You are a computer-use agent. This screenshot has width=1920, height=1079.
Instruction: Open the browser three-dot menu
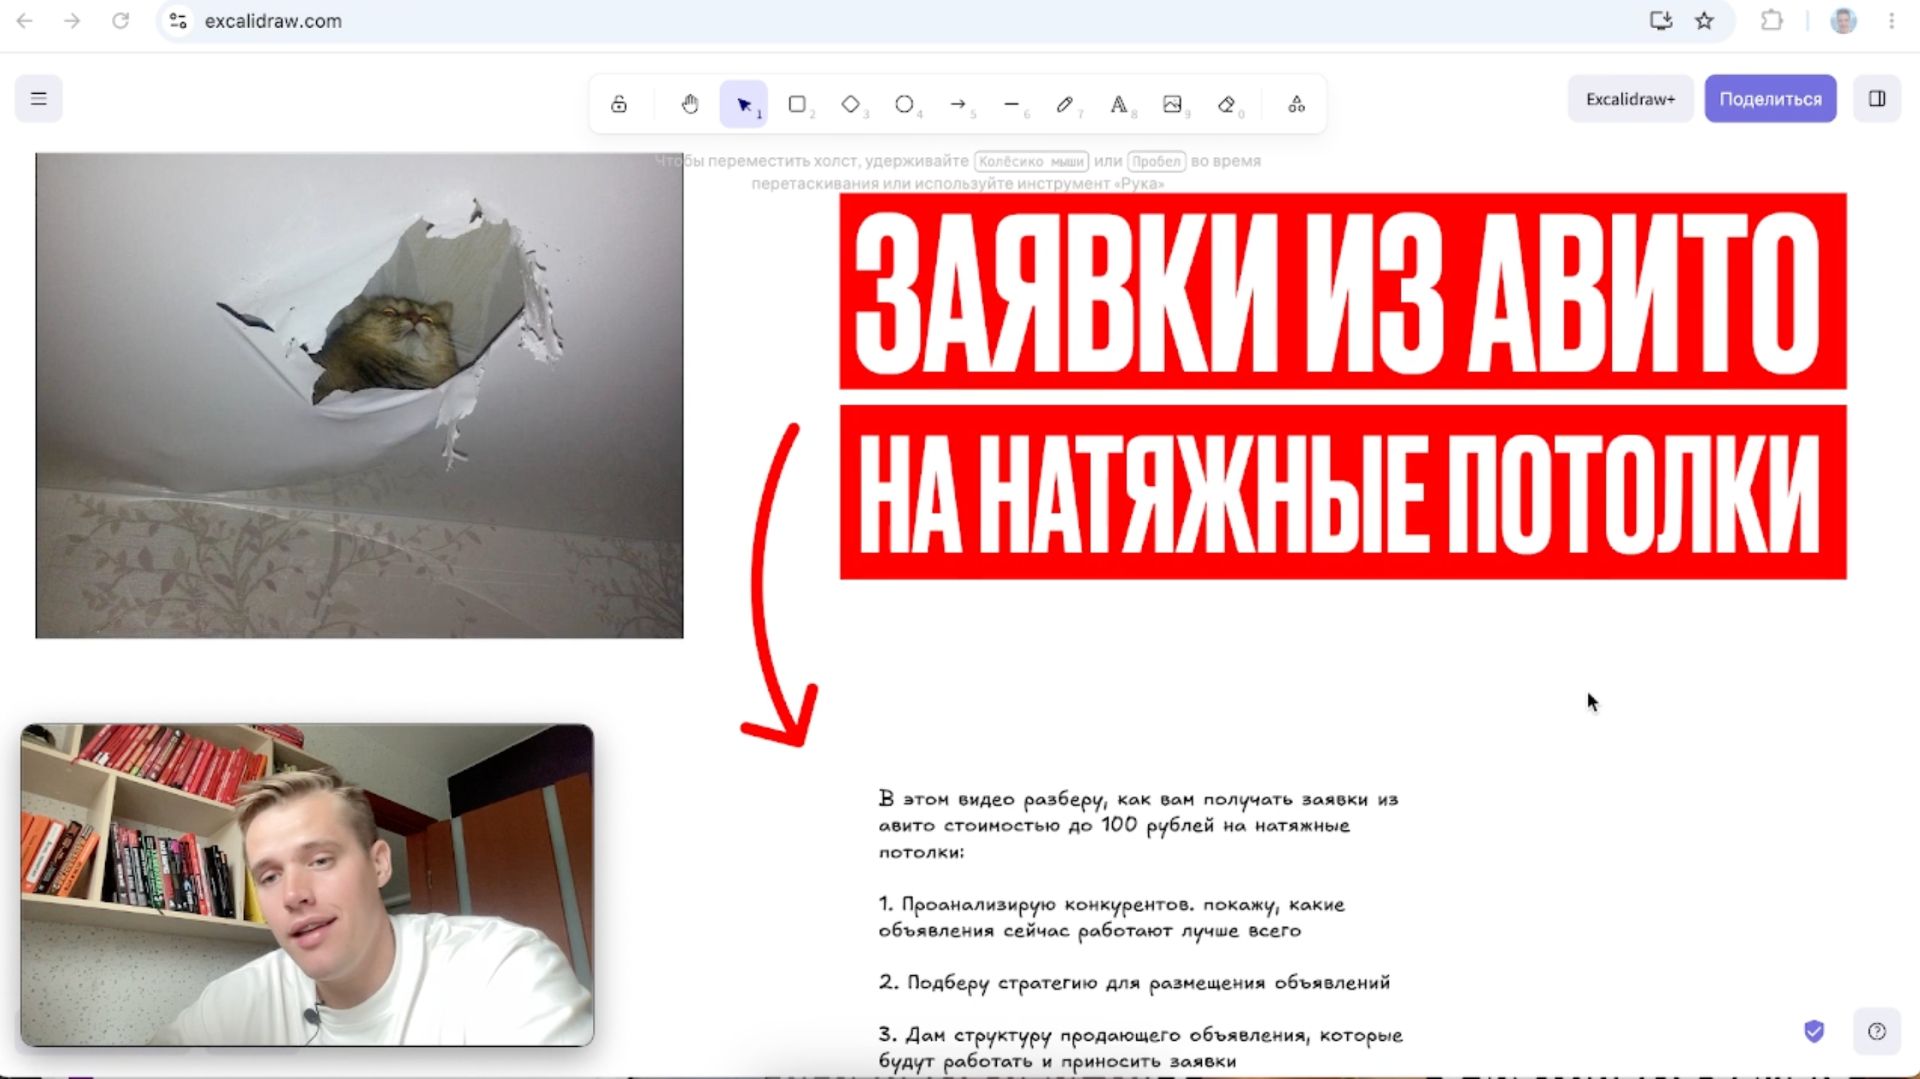click(1891, 20)
